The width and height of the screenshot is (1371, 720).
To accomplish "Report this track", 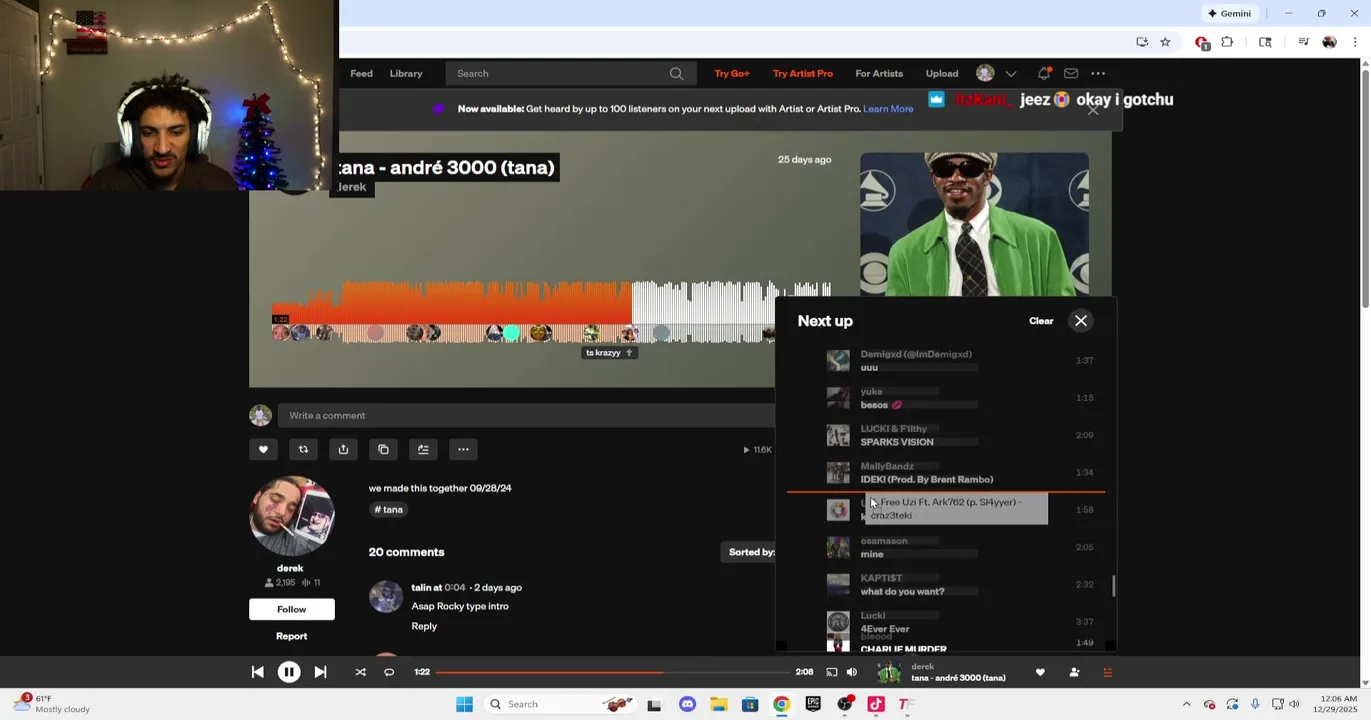I will click(x=291, y=636).
